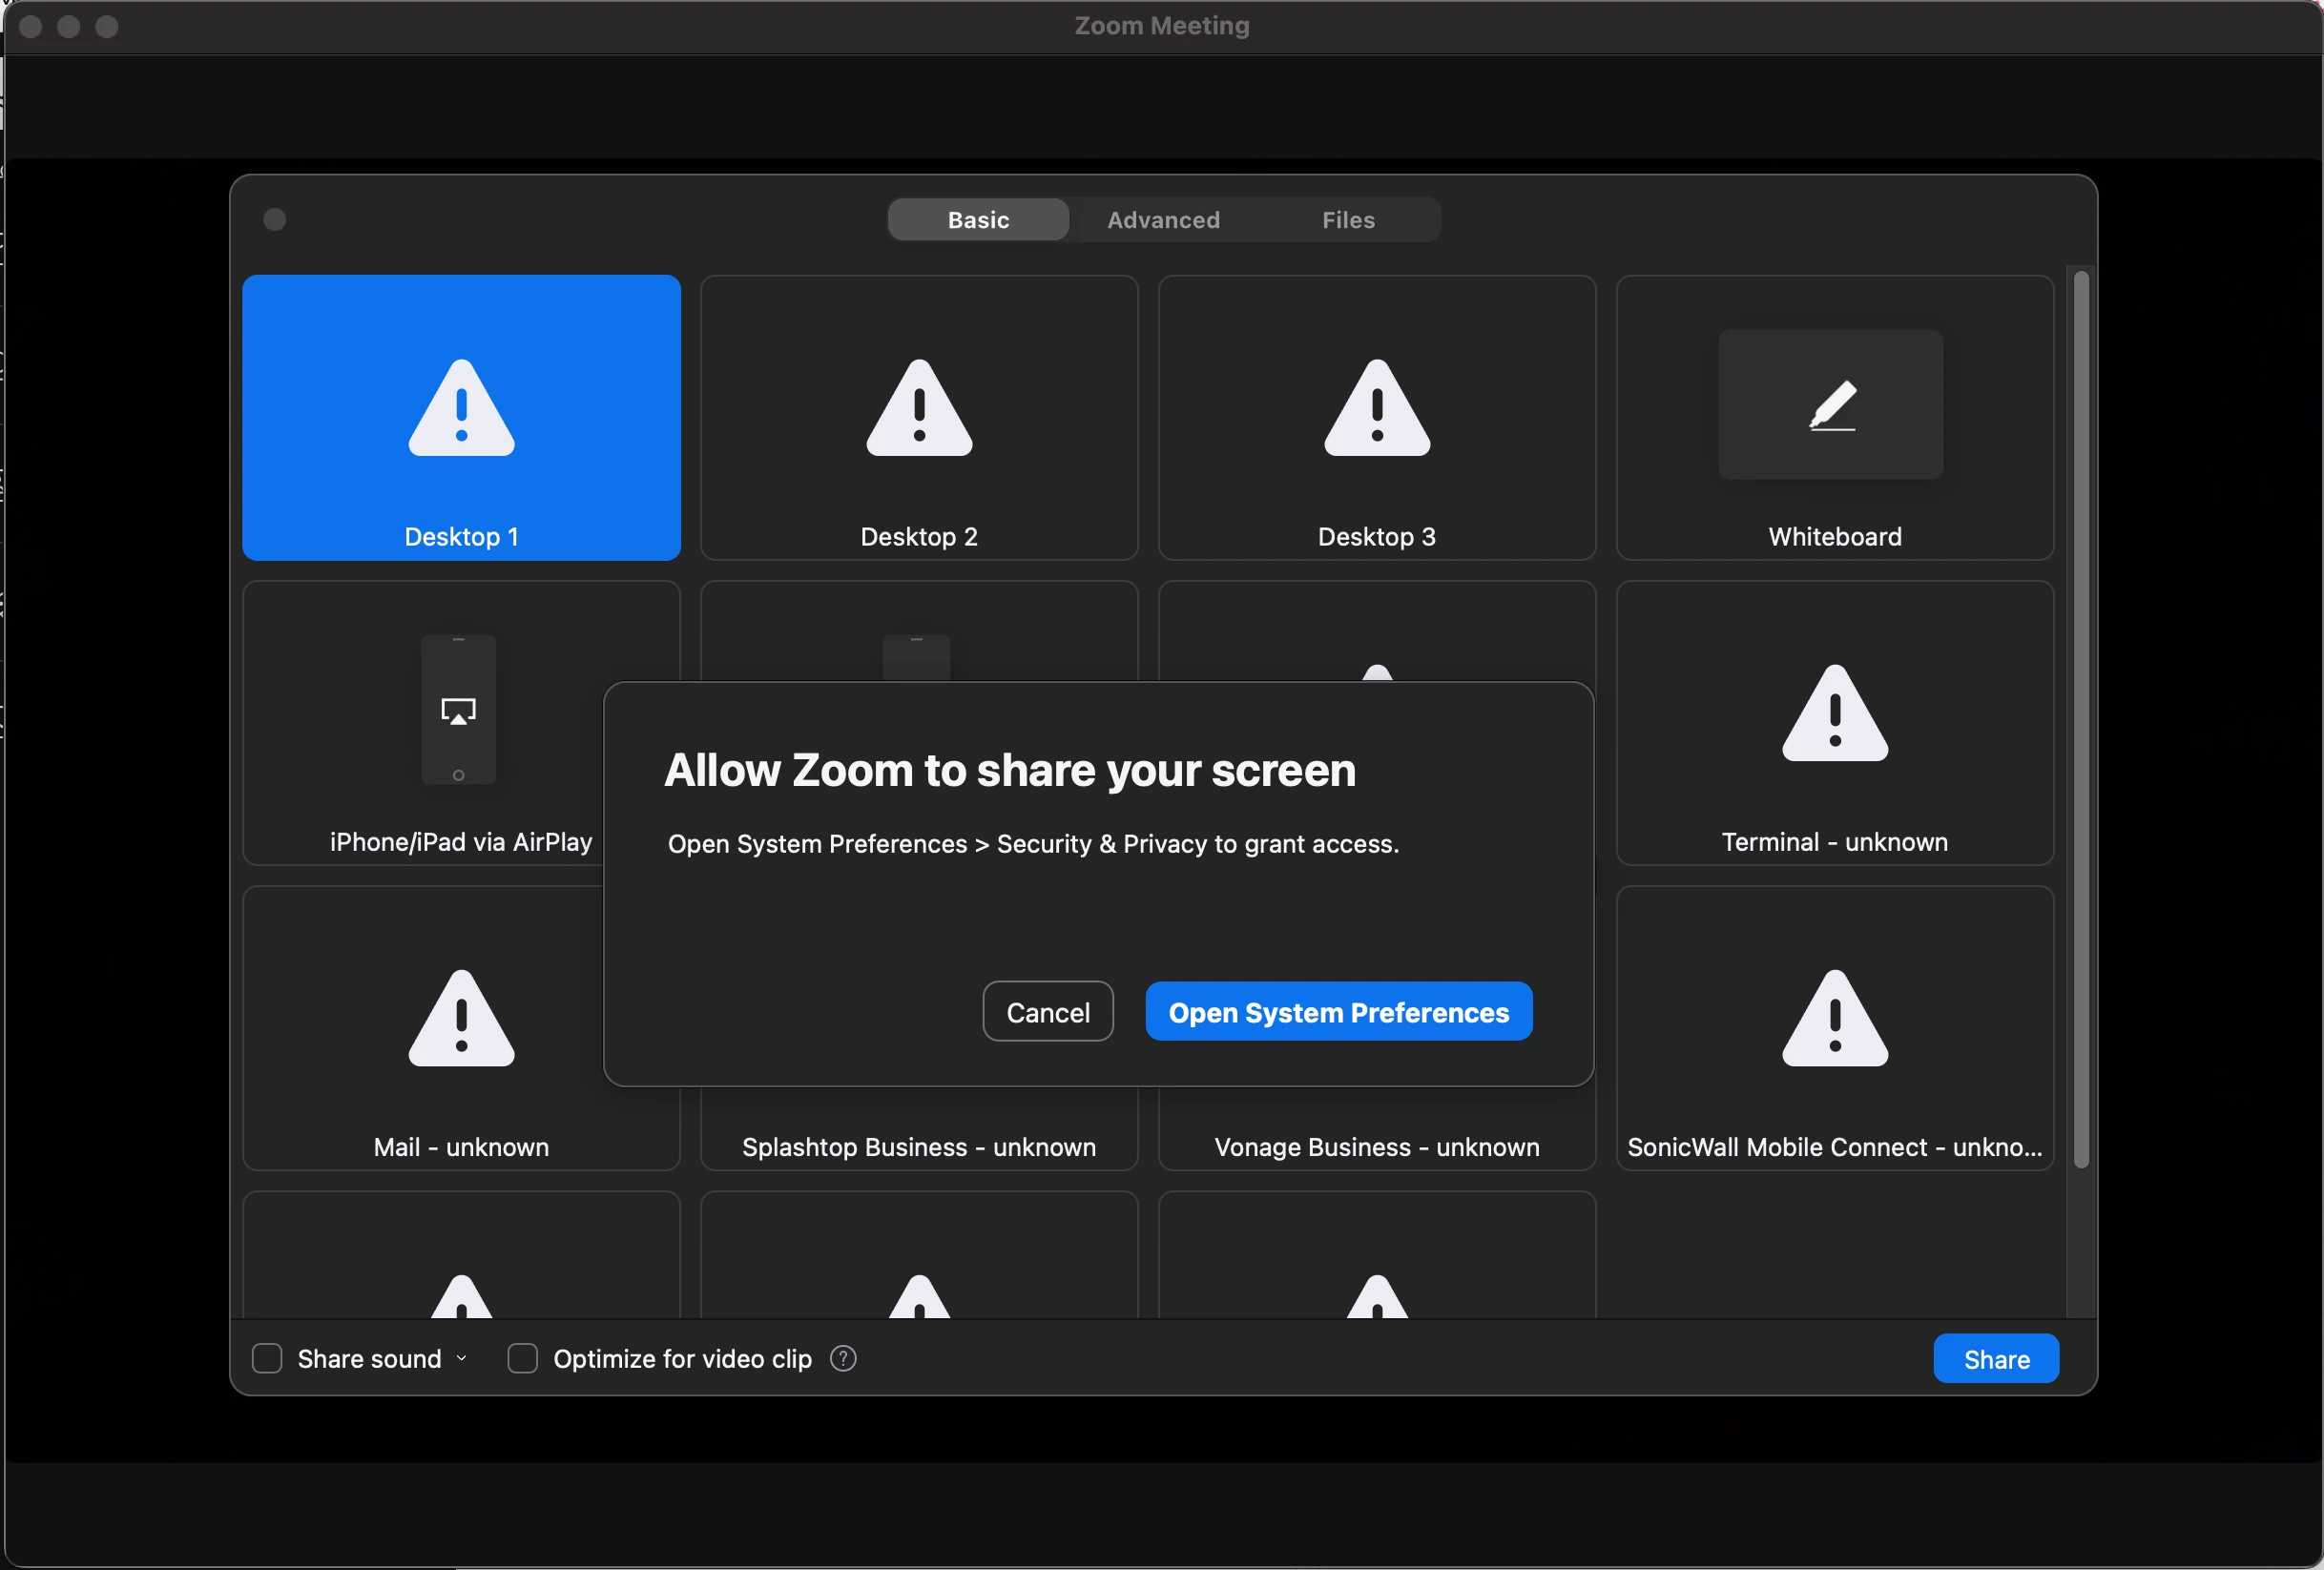The height and width of the screenshot is (1570, 2324).
Task: Select the iPhone/iPad via AirPlay icon
Action: [458, 710]
